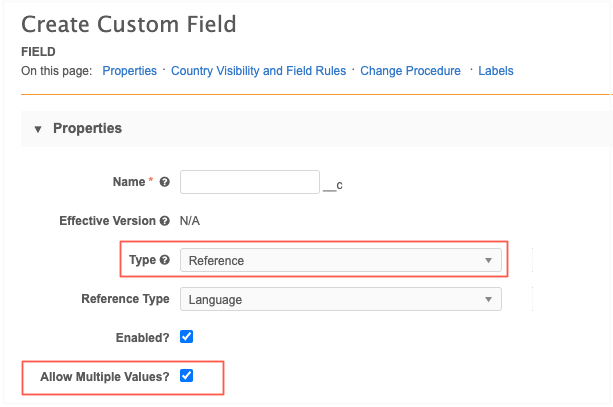The height and width of the screenshot is (407, 613).
Task: Open the Type dropdown showing Reference
Action: 340,260
